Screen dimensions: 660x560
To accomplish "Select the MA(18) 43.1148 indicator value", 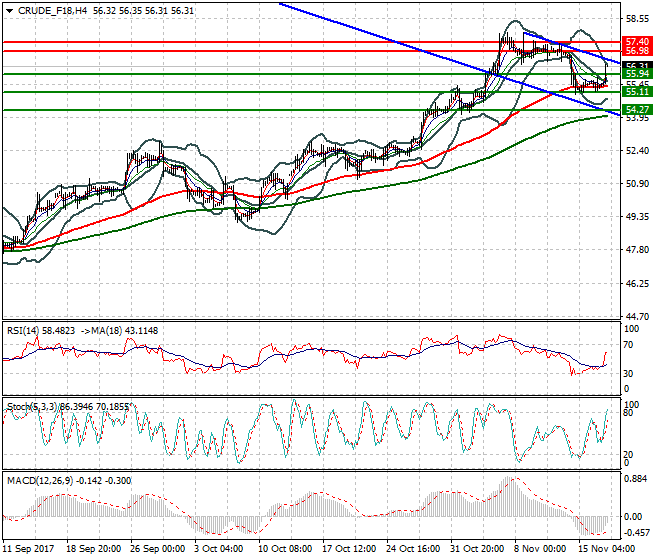I will pos(124,331).
